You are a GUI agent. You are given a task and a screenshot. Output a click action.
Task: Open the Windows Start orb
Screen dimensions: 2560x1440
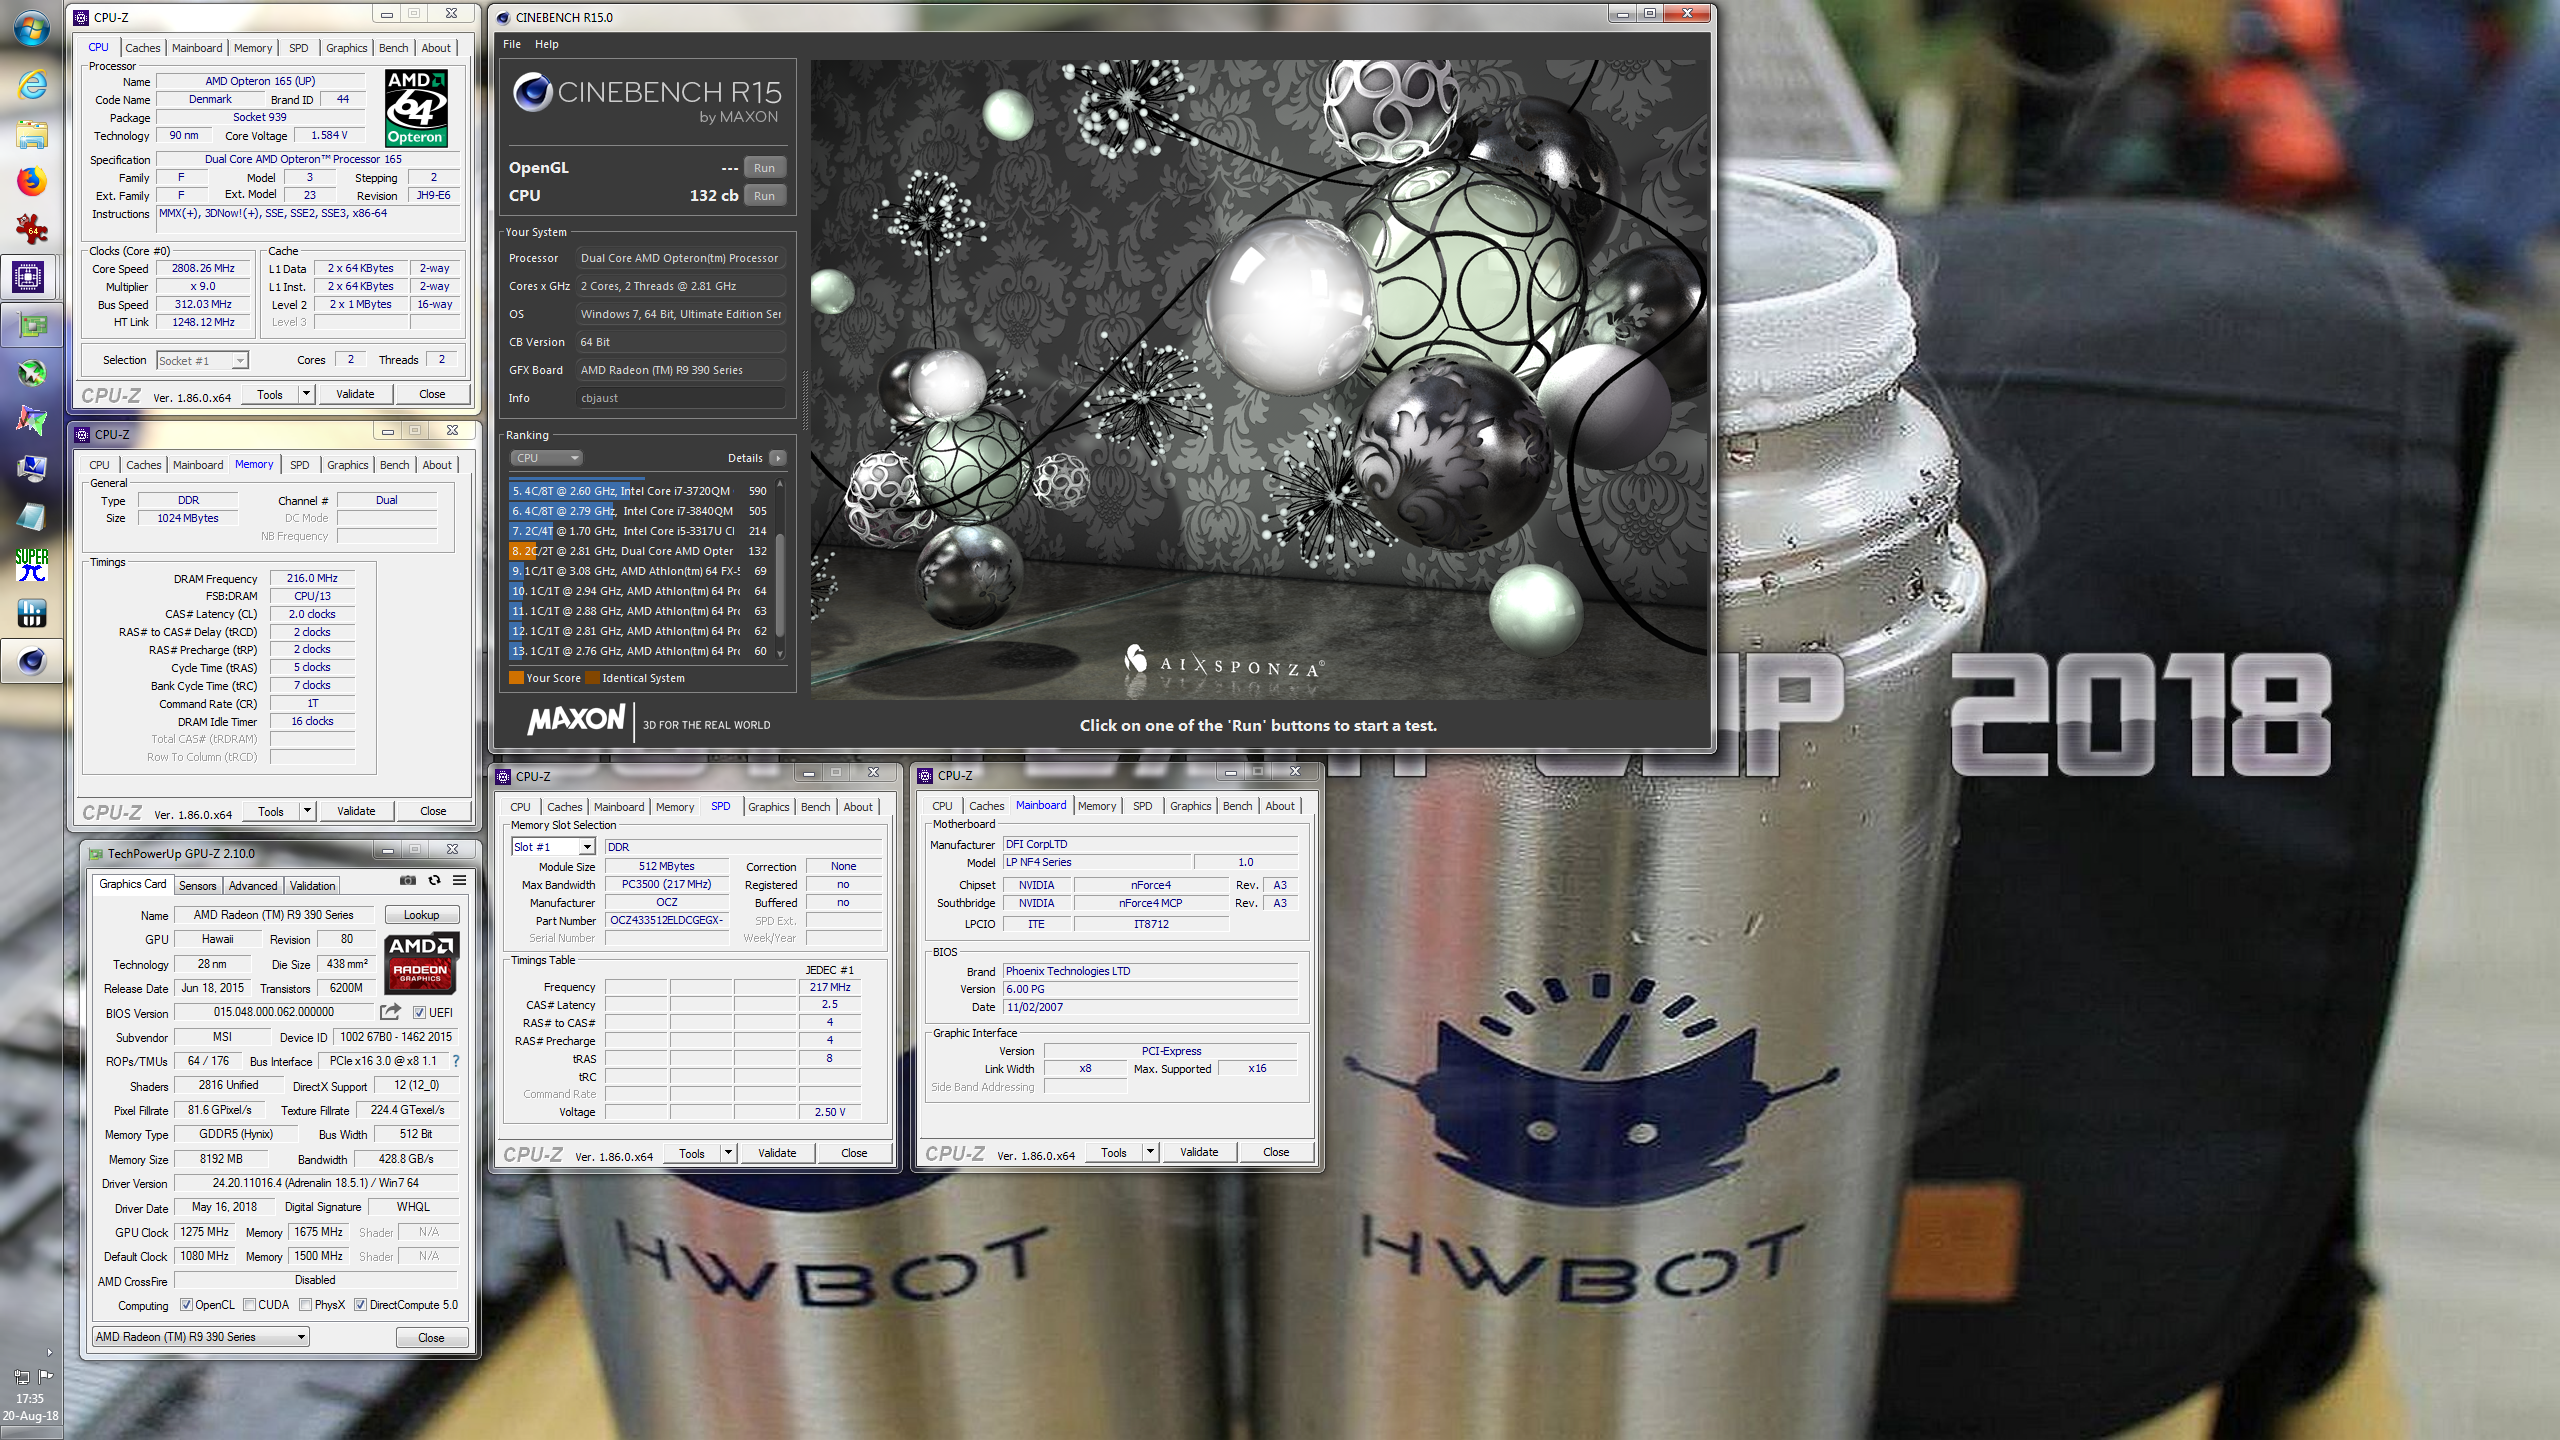(31, 28)
